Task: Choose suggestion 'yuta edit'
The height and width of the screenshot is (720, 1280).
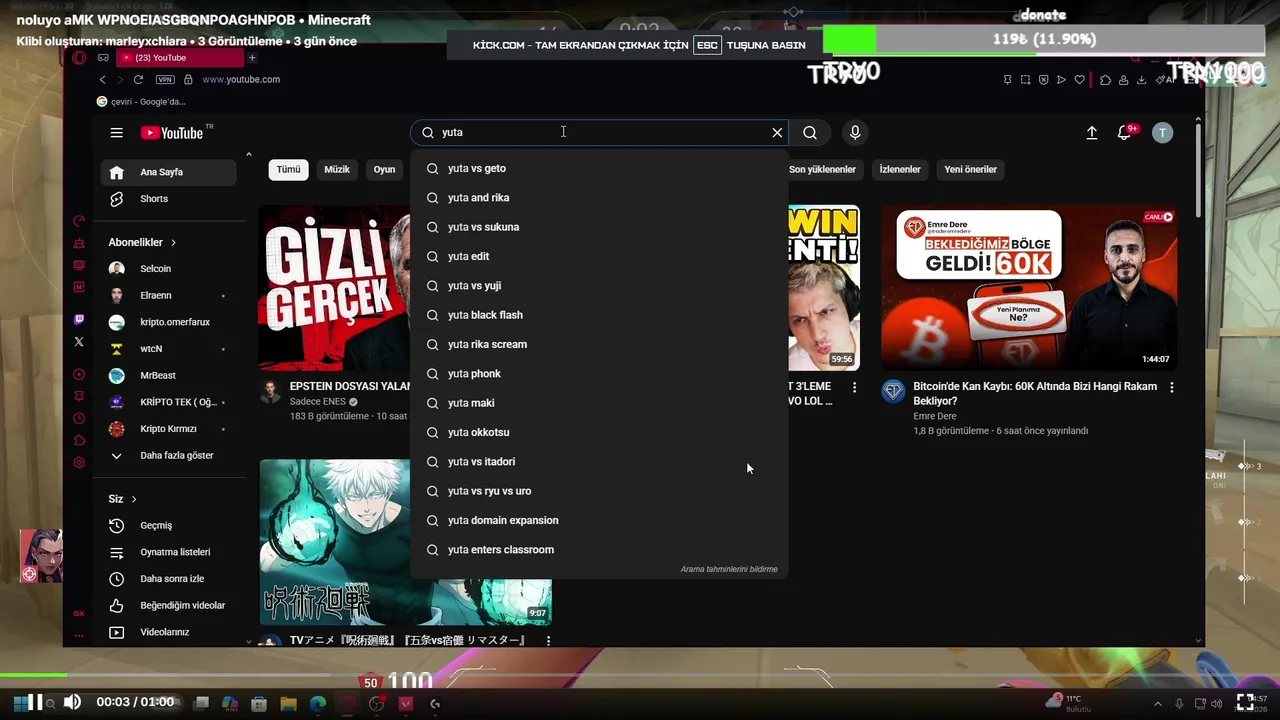Action: 599,257
